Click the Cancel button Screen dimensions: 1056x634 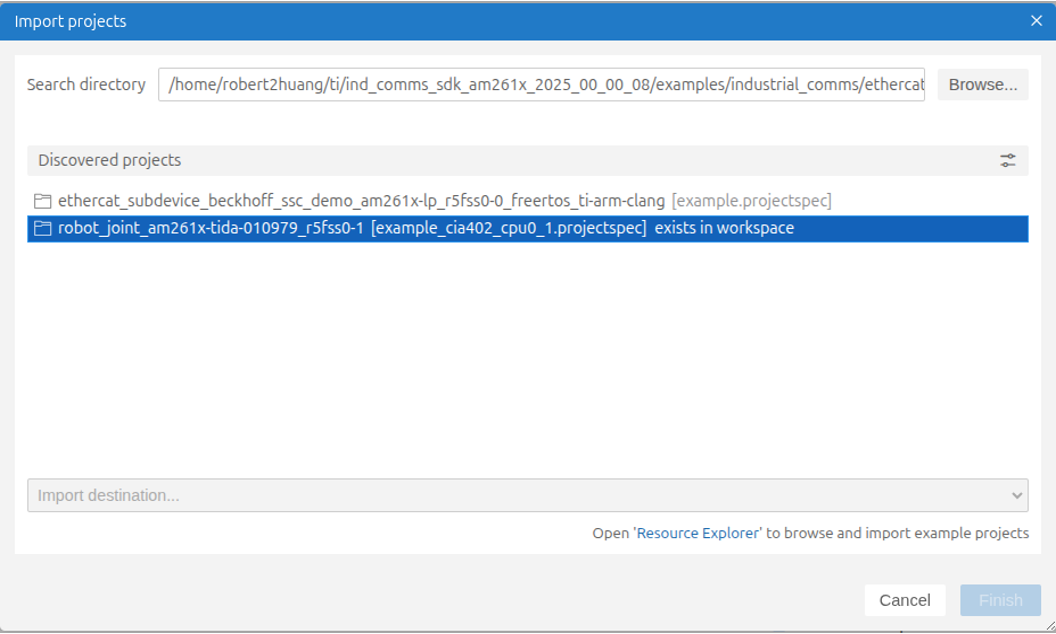point(904,600)
